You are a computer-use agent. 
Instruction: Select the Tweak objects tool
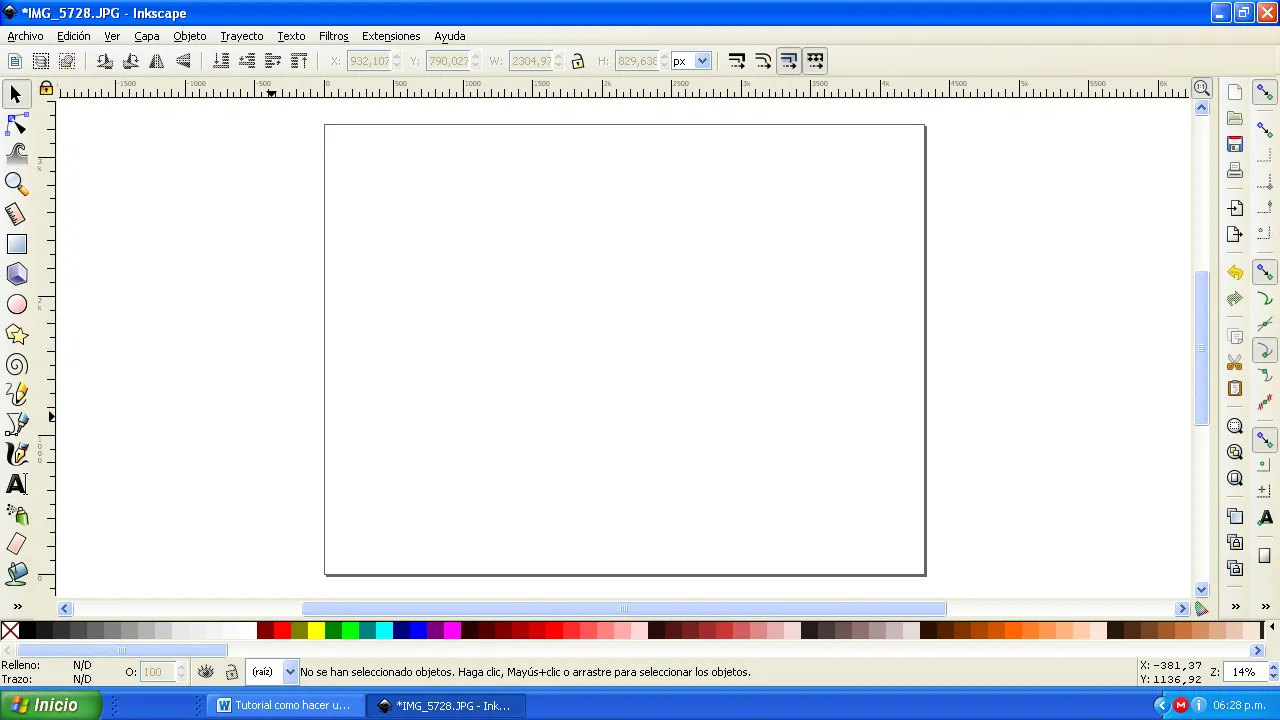tap(16, 154)
